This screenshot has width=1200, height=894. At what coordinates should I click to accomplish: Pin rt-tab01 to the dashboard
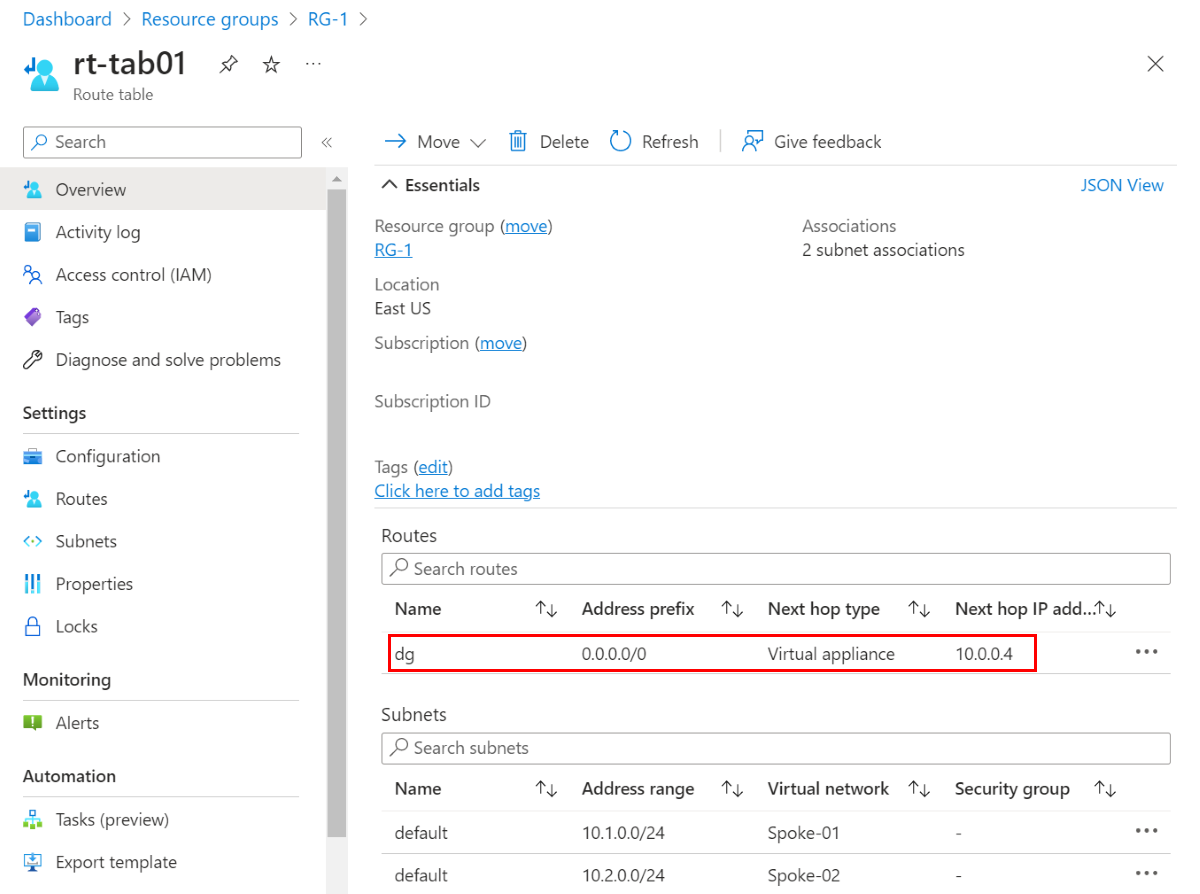(x=229, y=65)
